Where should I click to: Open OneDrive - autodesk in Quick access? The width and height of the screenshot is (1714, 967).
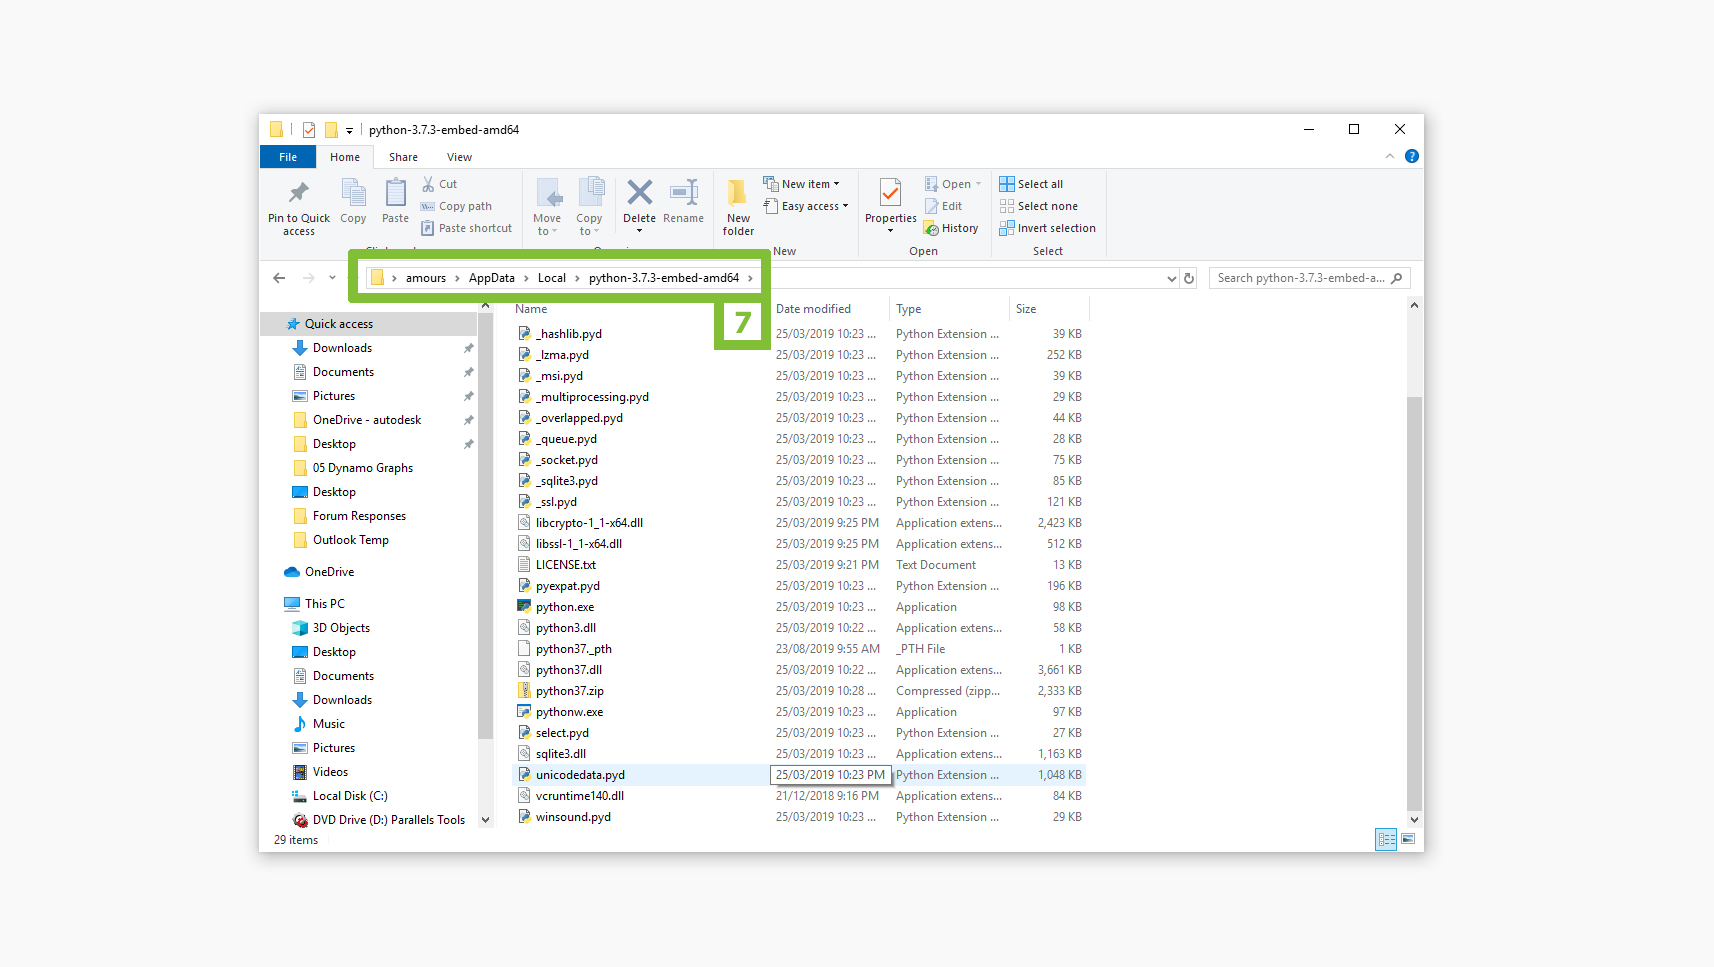click(x=367, y=420)
